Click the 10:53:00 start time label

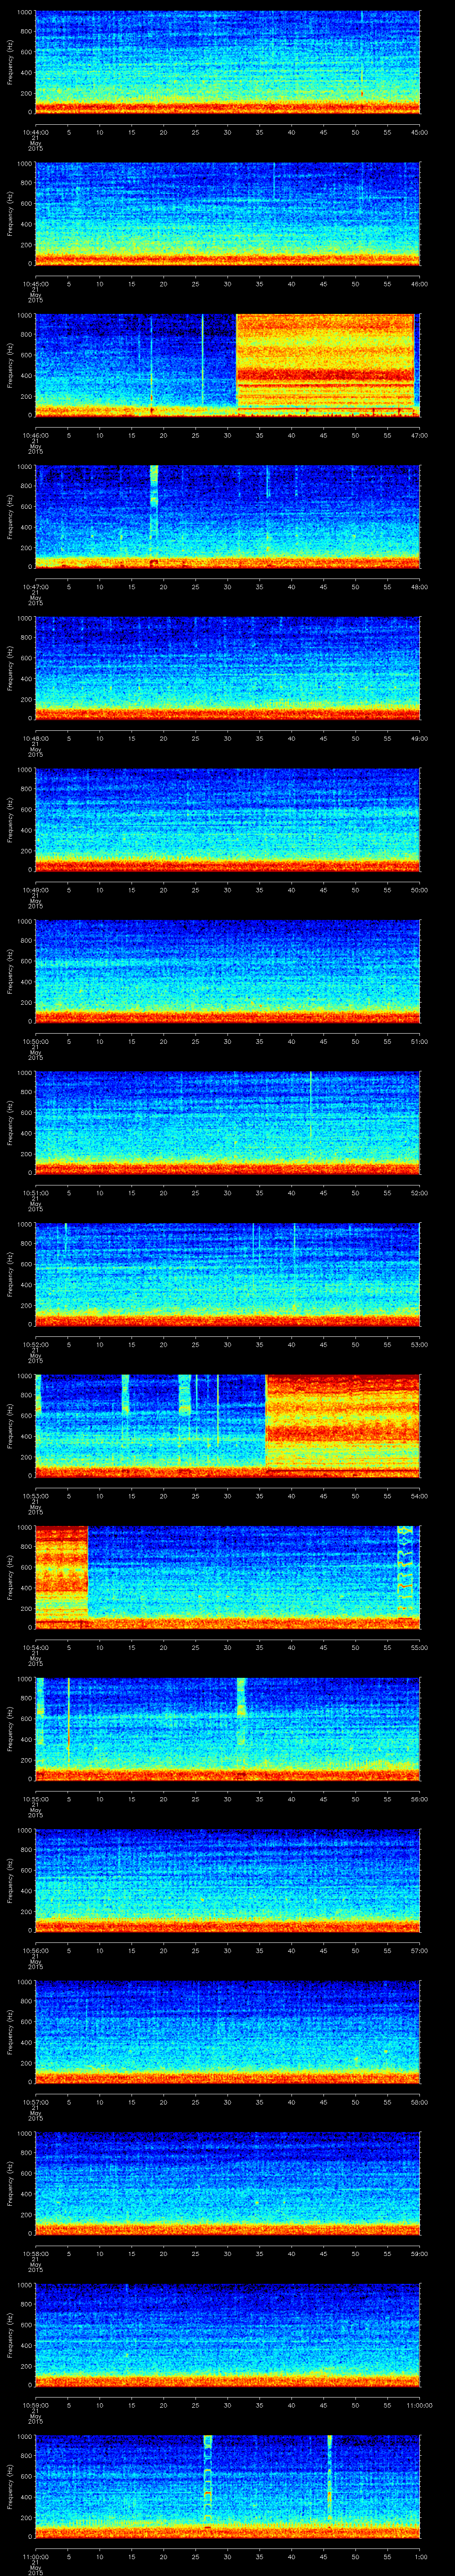coord(35,1496)
